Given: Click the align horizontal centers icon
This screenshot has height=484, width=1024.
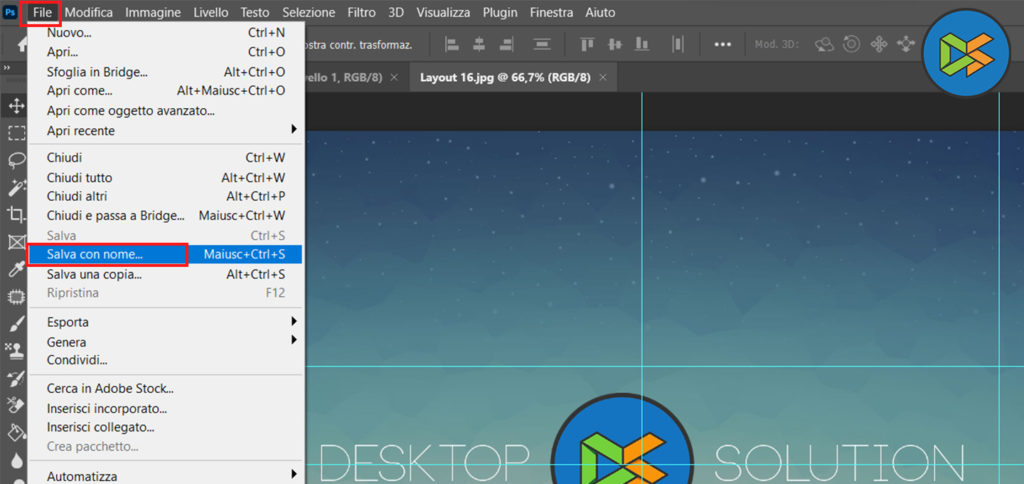Looking at the screenshot, I should 479,44.
